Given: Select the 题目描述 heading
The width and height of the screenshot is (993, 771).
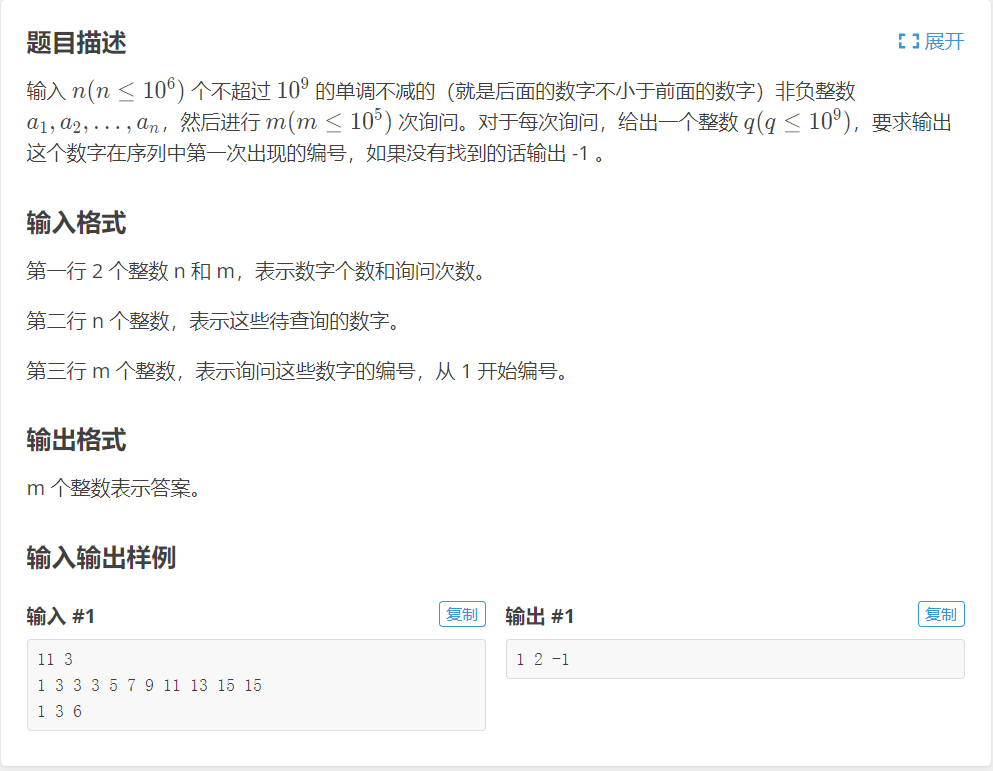Looking at the screenshot, I should click(x=77, y=42).
